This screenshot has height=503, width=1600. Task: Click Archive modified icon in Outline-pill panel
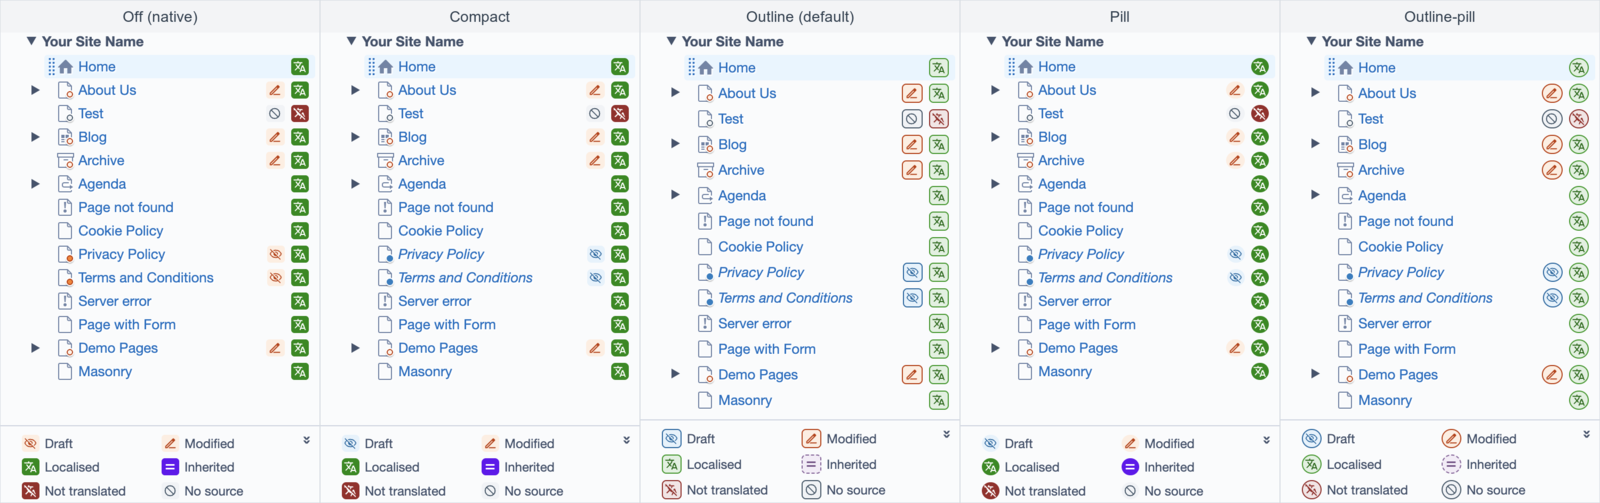point(1552,170)
